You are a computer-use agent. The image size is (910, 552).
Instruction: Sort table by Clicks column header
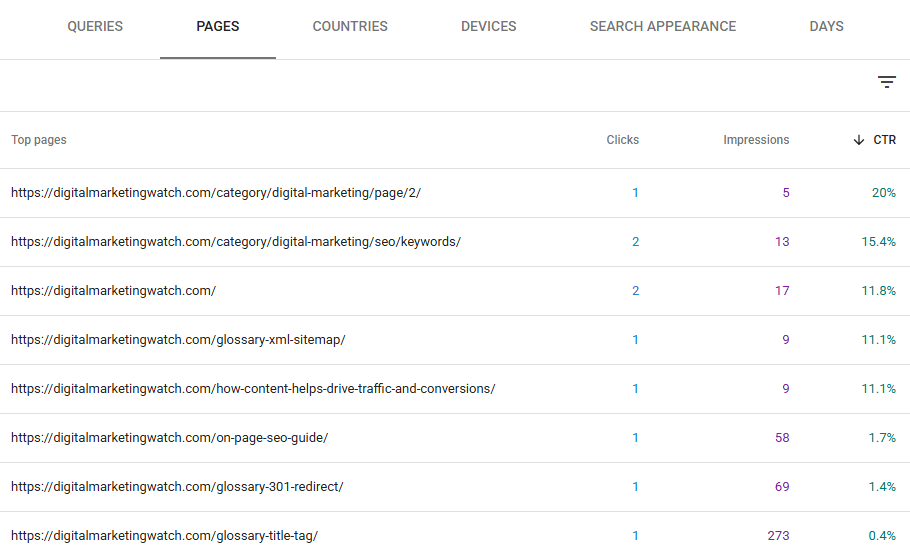(623, 140)
